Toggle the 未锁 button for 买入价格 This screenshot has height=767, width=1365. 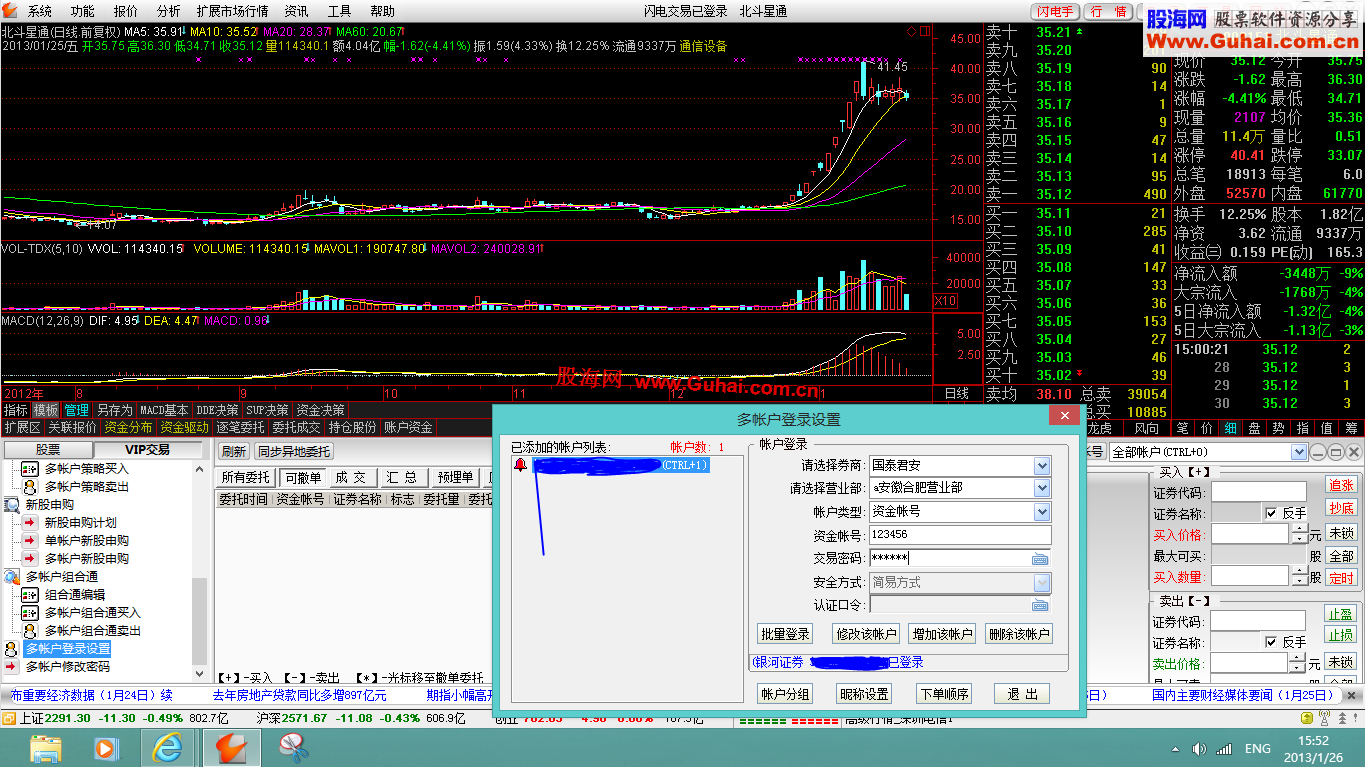(1341, 534)
